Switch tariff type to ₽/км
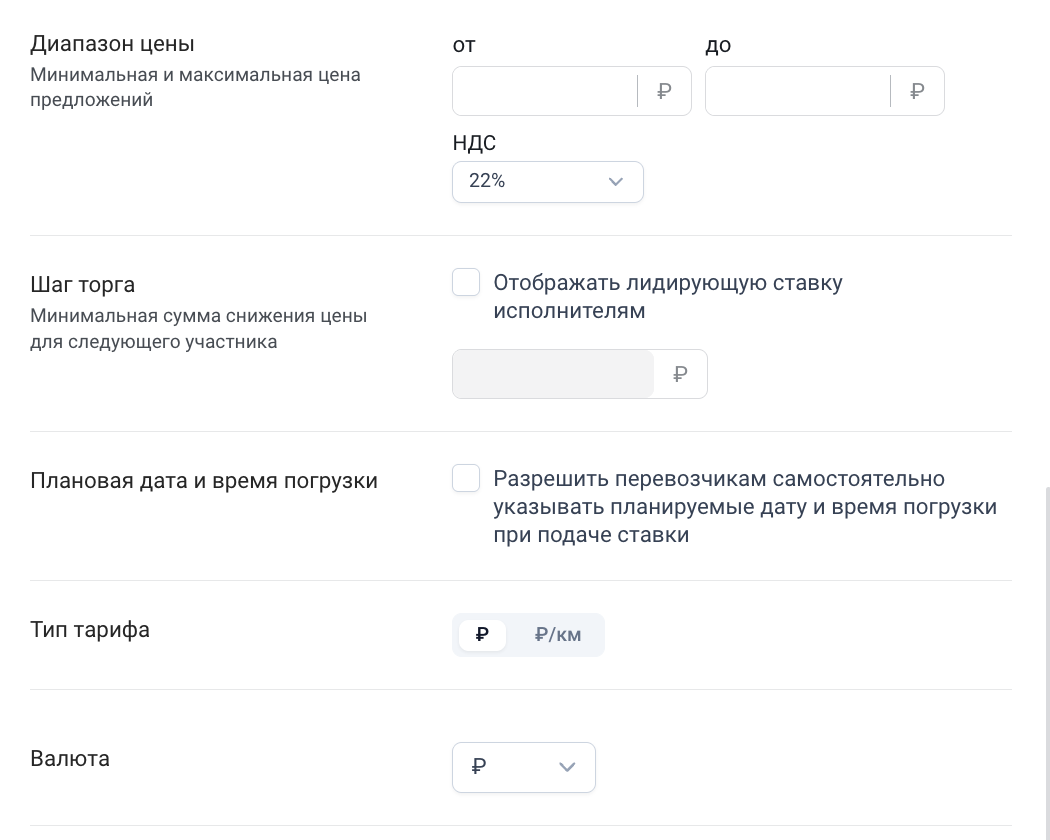The image size is (1050, 840). [558, 634]
